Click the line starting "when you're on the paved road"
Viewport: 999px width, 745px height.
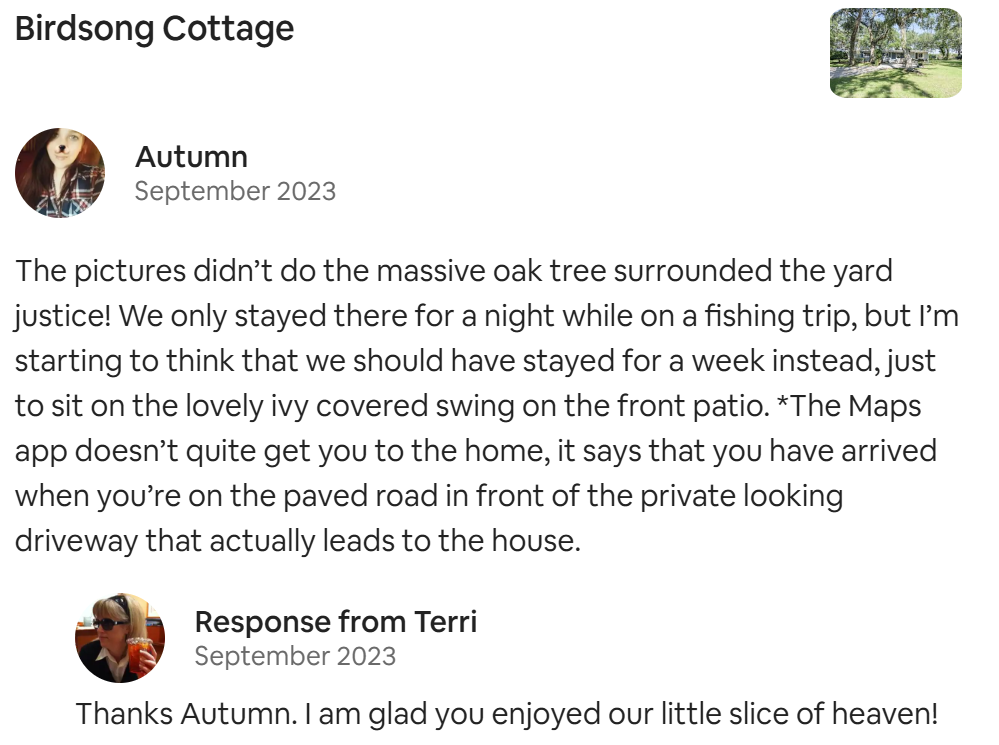pyautogui.click(x=429, y=496)
